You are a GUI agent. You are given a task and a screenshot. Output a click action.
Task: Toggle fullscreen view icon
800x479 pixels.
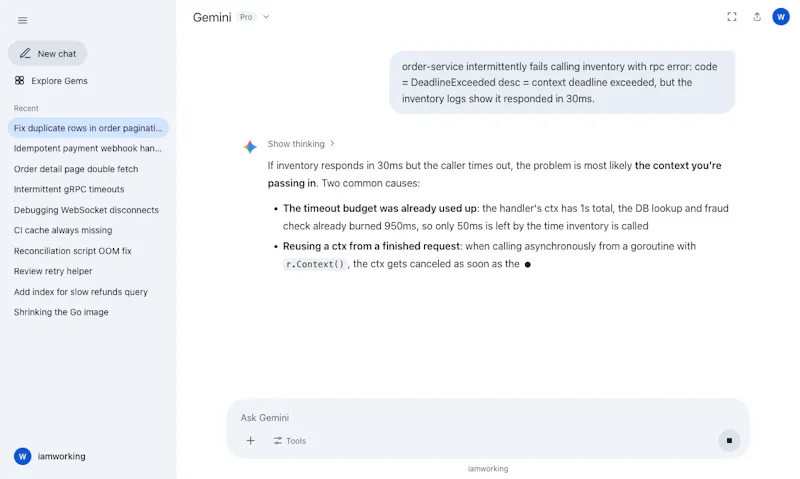coord(732,17)
